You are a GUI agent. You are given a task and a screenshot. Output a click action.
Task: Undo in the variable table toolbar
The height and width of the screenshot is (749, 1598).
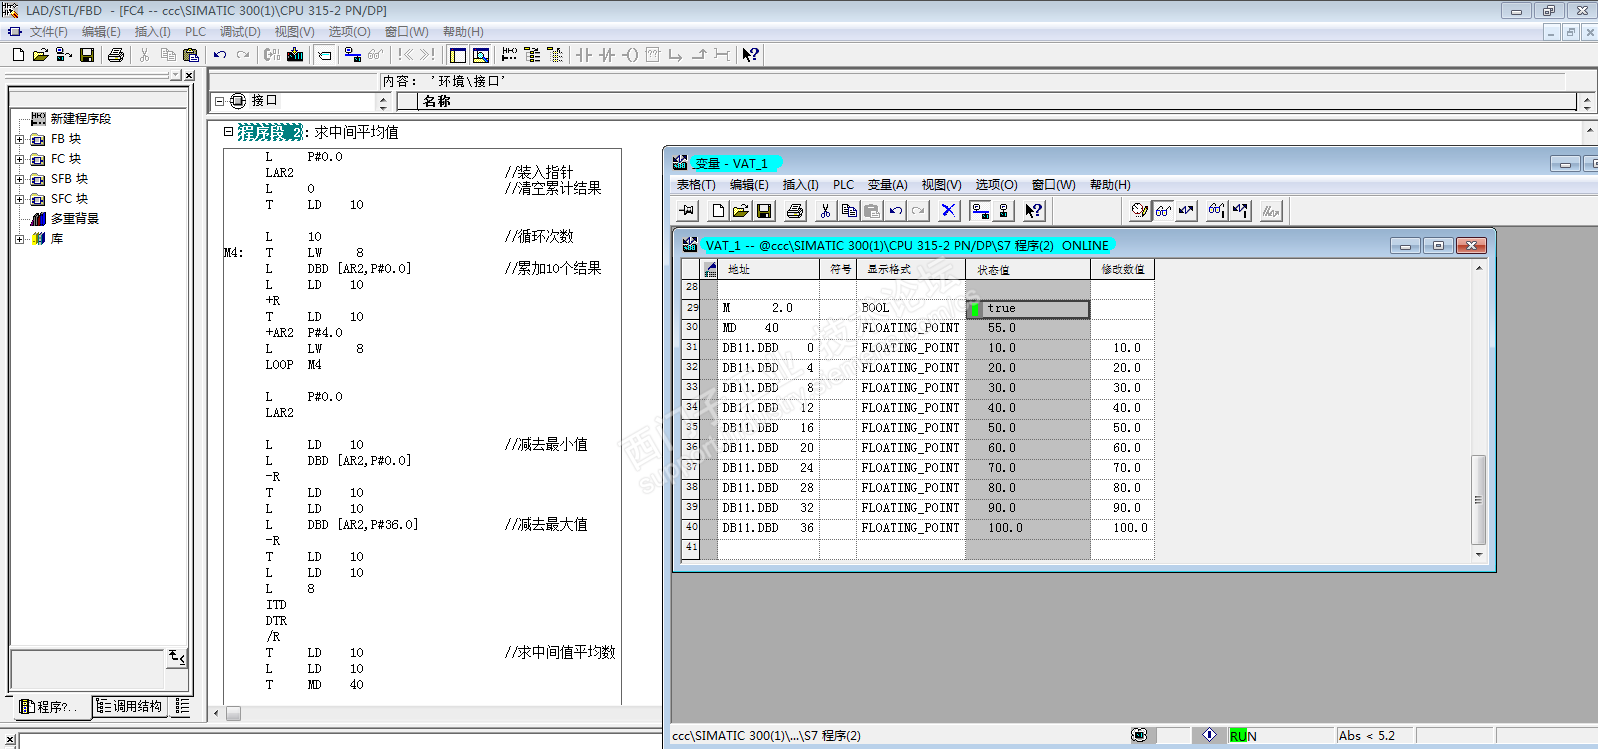(896, 210)
